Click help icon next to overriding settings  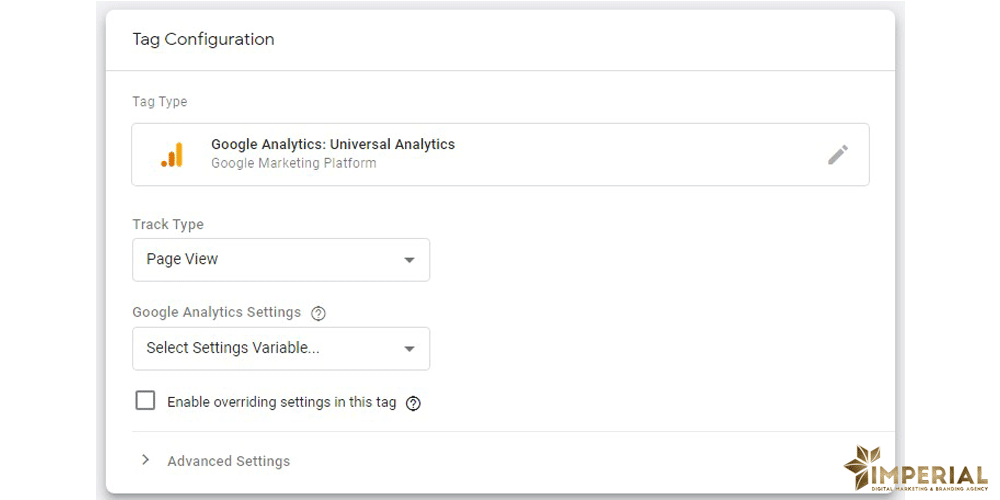coord(413,403)
